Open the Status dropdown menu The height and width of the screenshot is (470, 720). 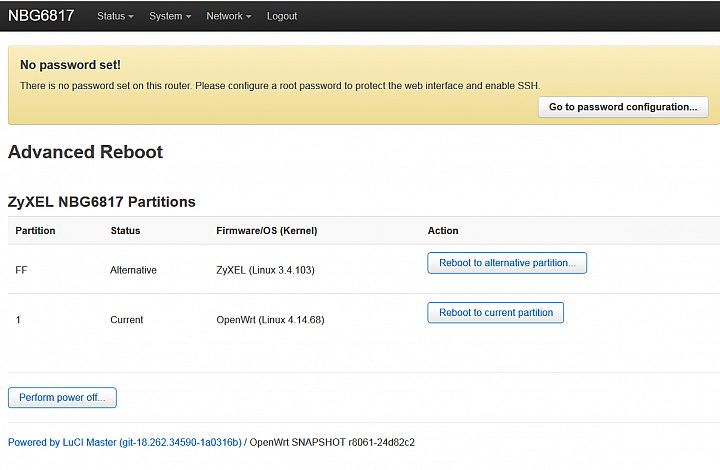115,16
